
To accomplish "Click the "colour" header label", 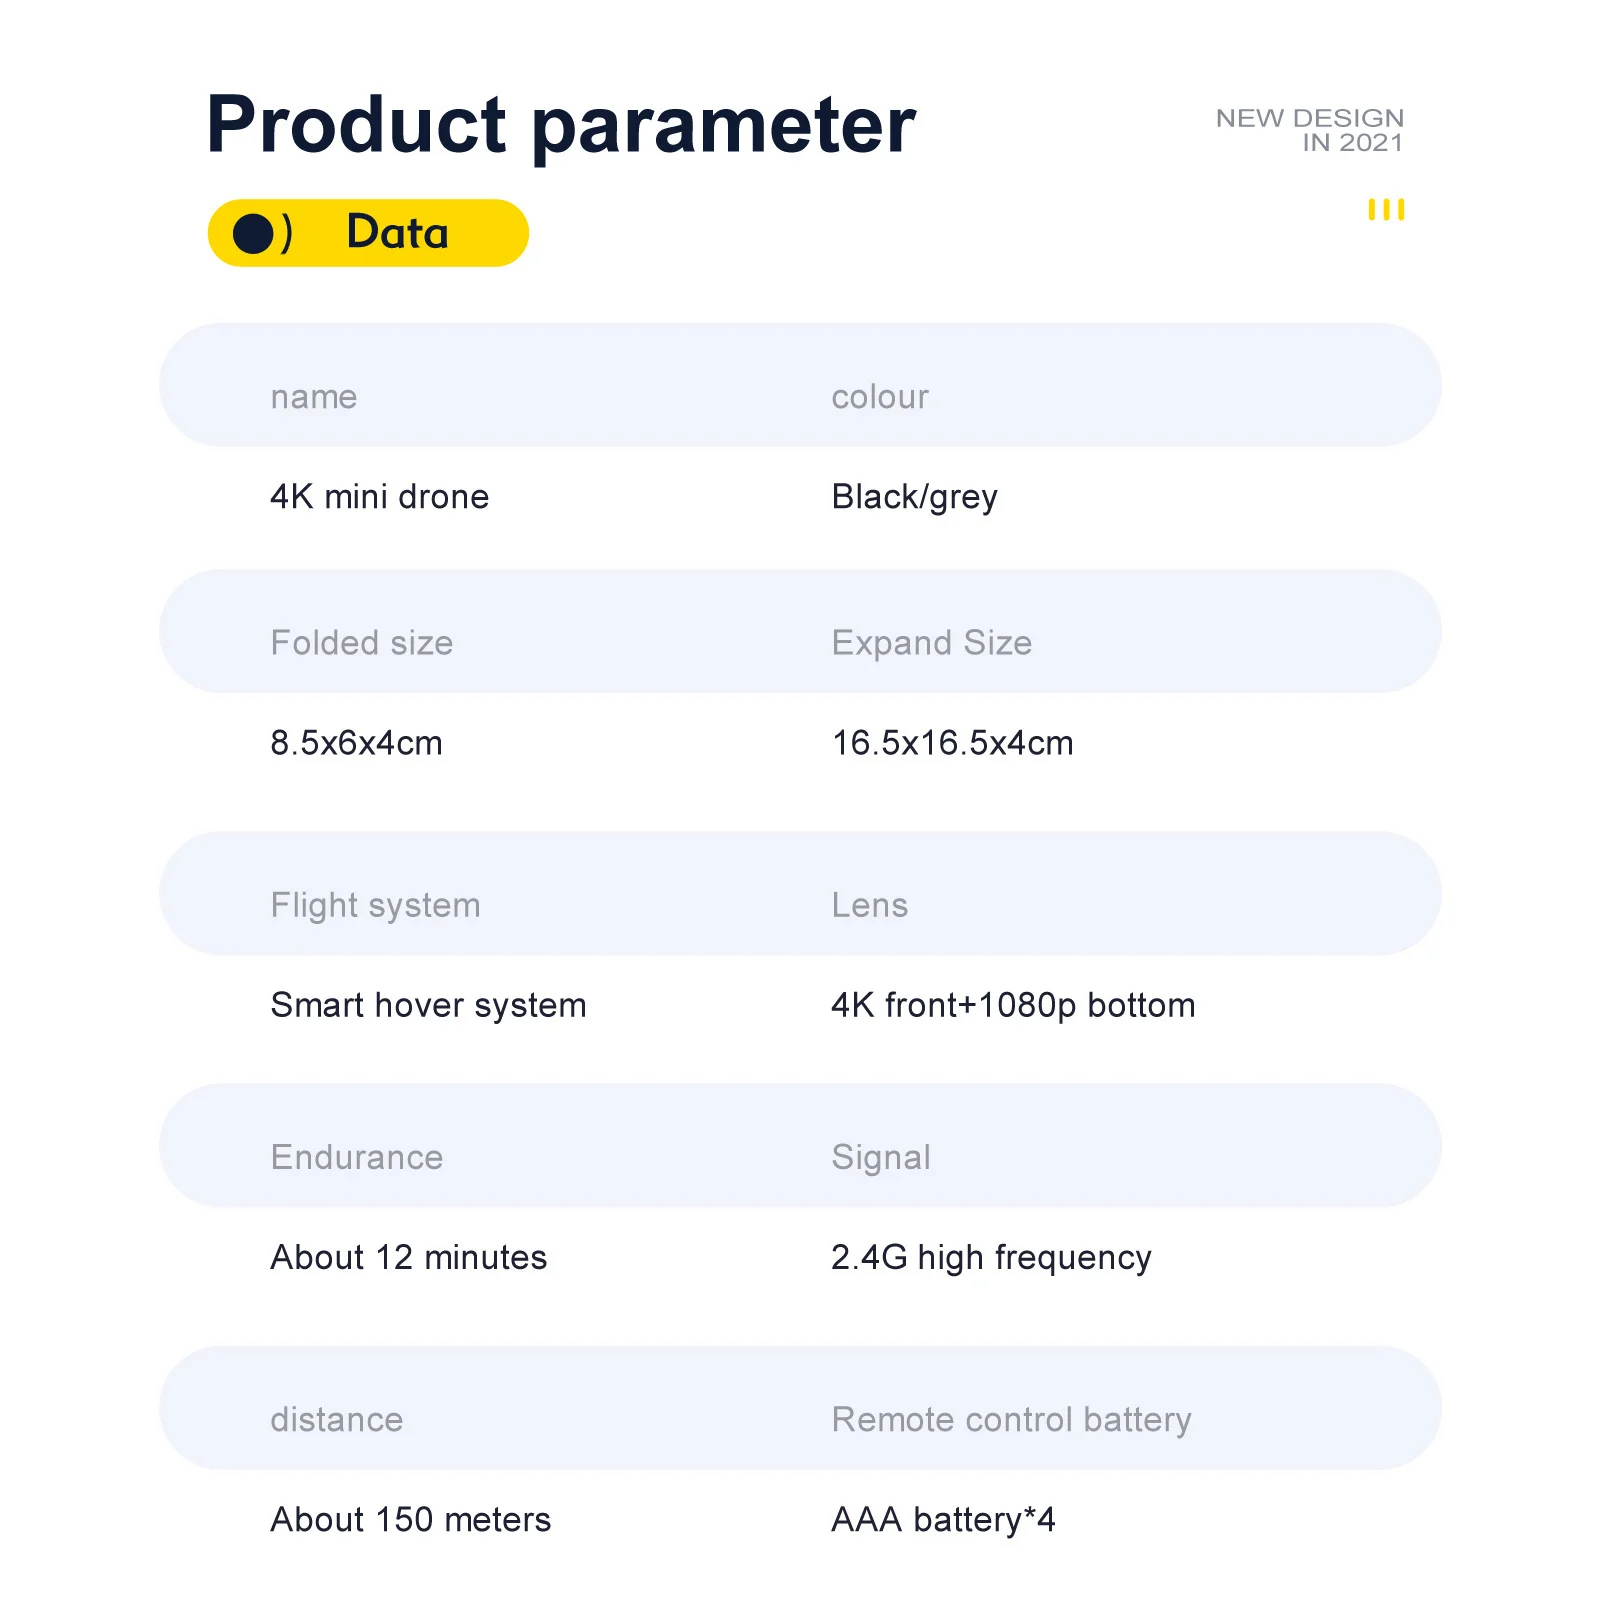I will coord(880,397).
